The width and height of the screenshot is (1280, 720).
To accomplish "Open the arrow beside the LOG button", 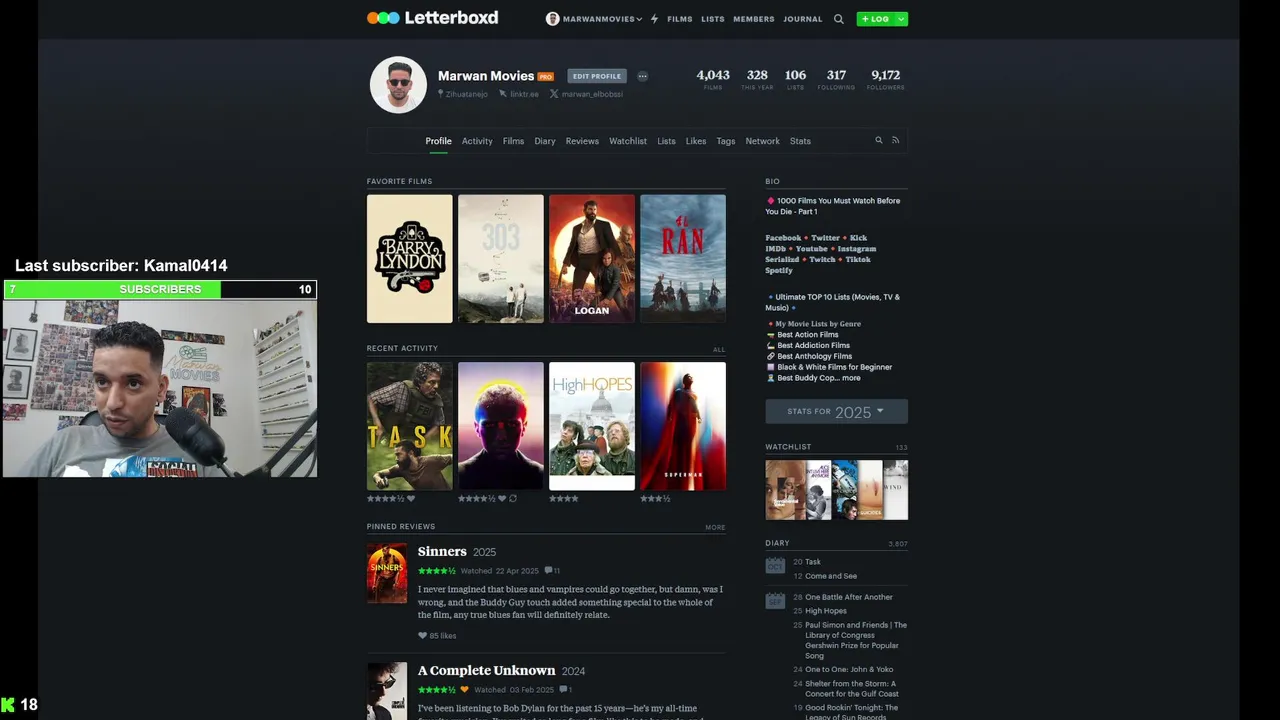I will (901, 19).
